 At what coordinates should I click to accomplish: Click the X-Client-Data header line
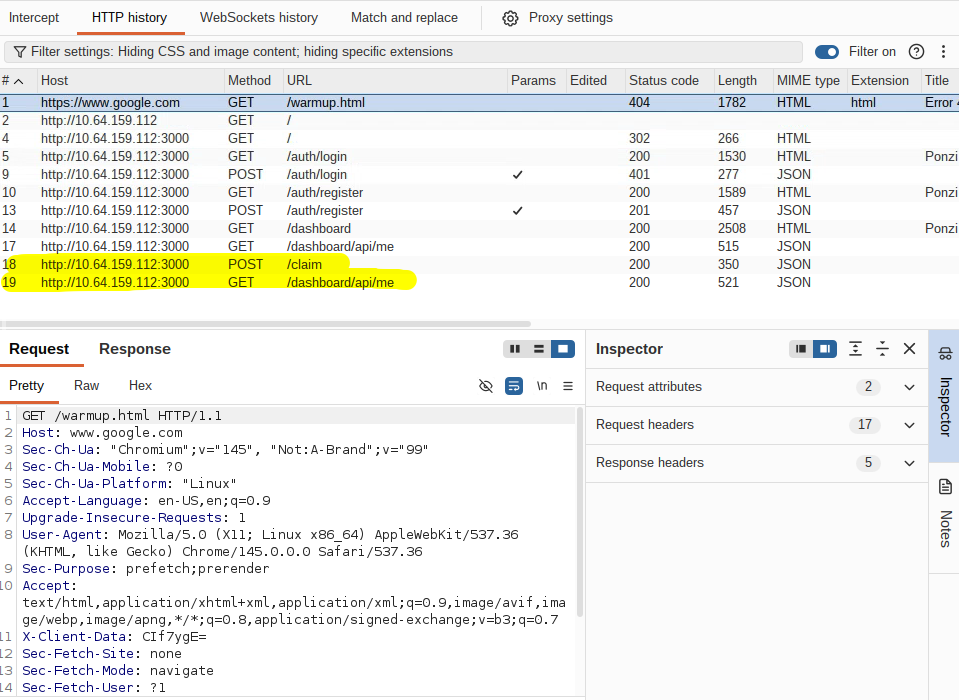pyautogui.click(x=114, y=637)
